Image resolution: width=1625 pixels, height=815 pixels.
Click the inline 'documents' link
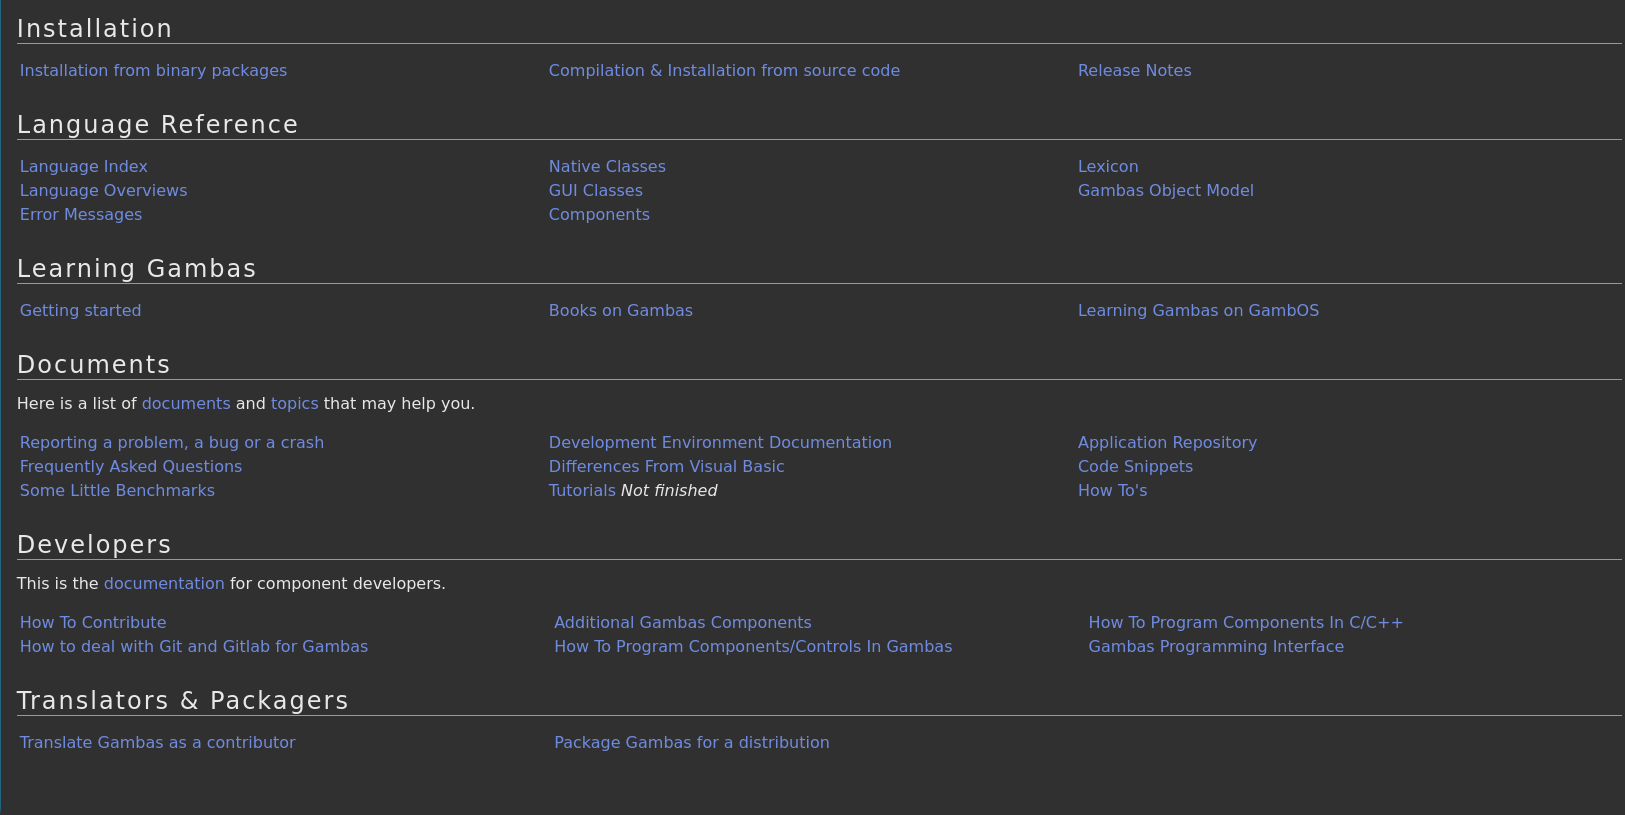point(186,404)
